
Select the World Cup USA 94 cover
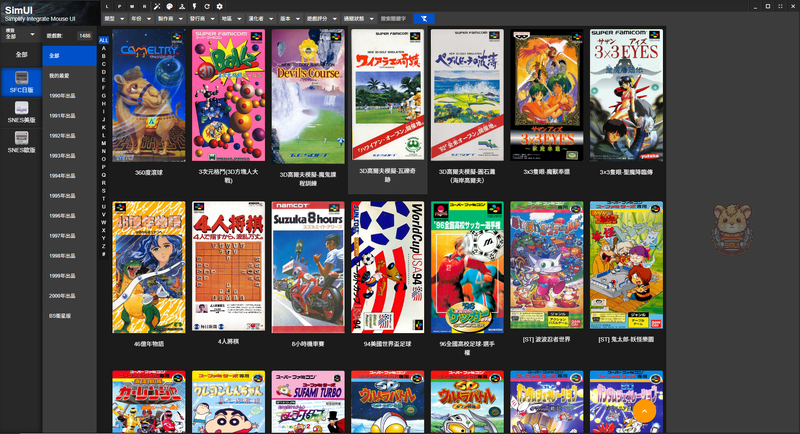coord(388,267)
